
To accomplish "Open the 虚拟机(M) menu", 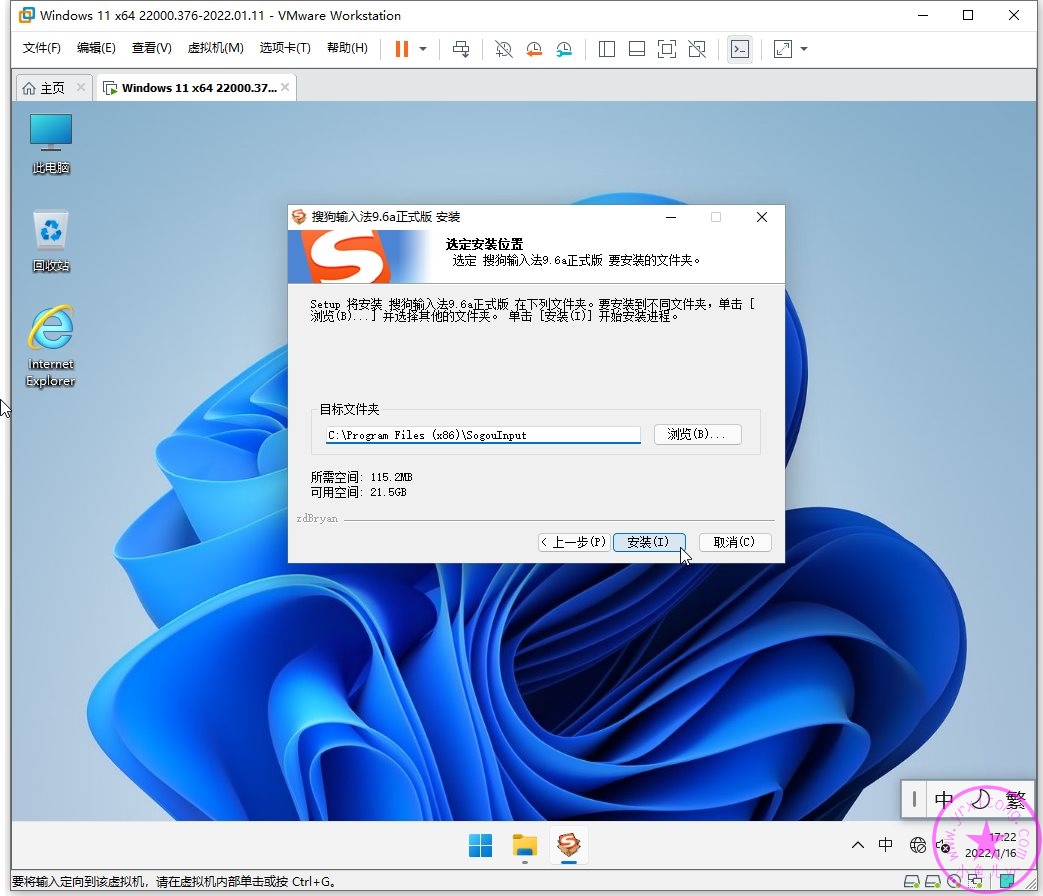I will pos(216,48).
